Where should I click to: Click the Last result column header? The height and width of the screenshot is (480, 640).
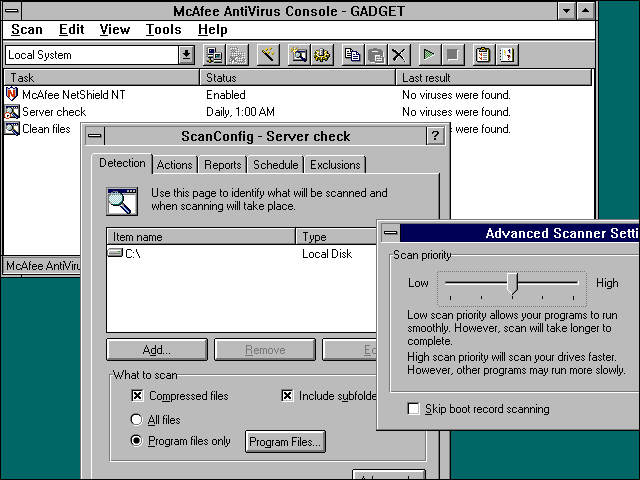(x=494, y=78)
